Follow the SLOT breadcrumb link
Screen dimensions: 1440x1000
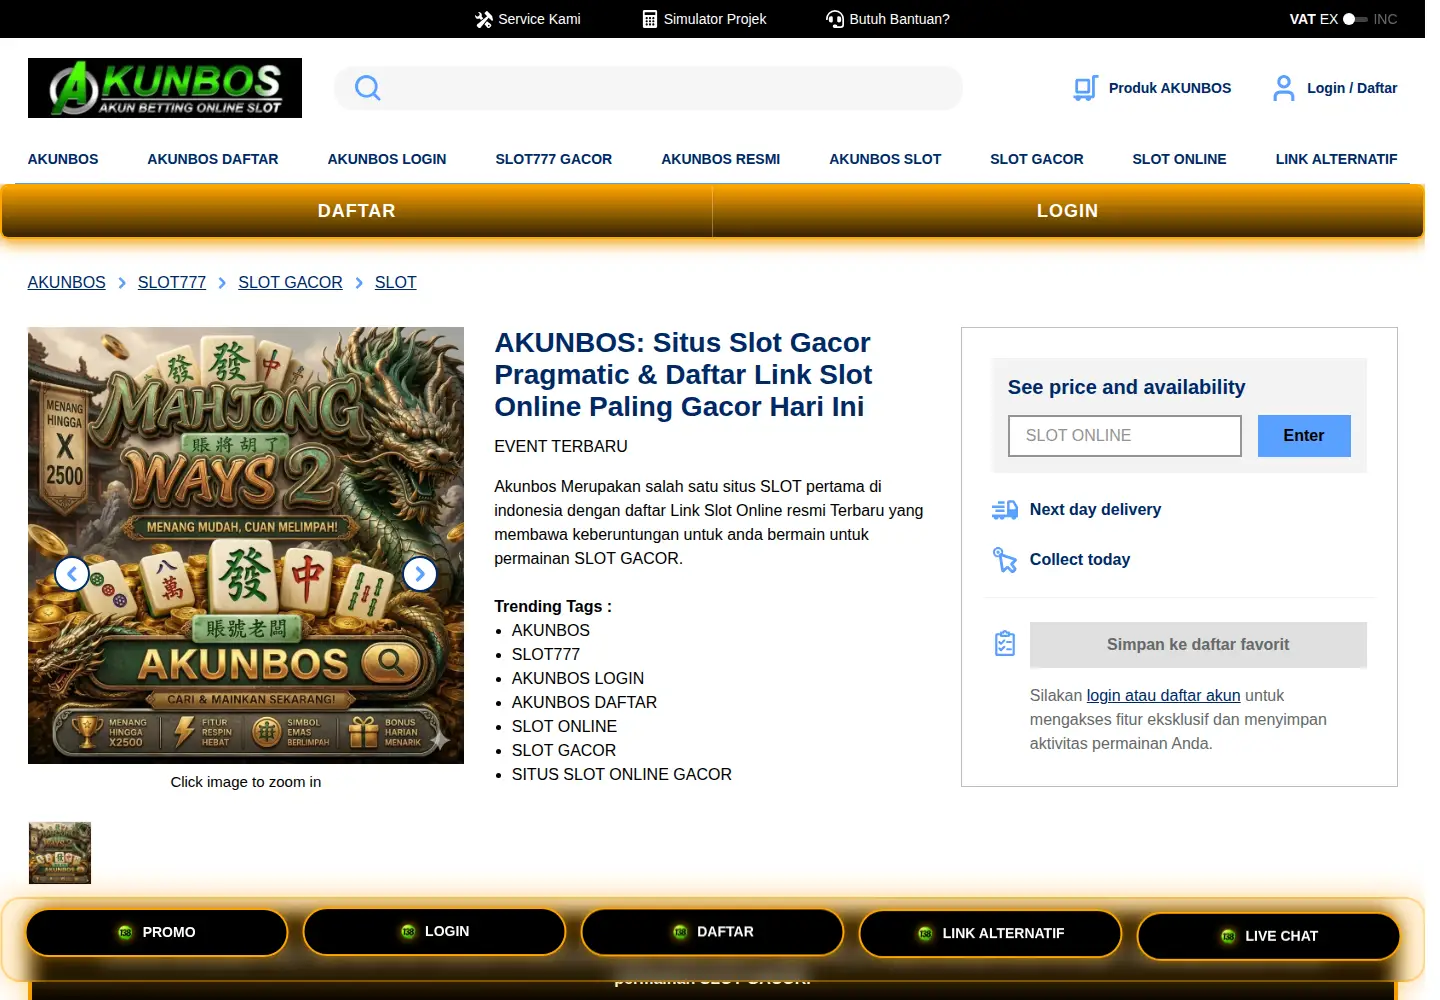(396, 282)
